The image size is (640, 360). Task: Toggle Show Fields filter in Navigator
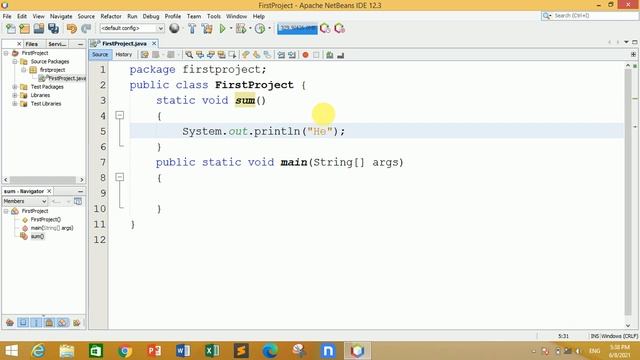pyautogui.click(x=23, y=323)
